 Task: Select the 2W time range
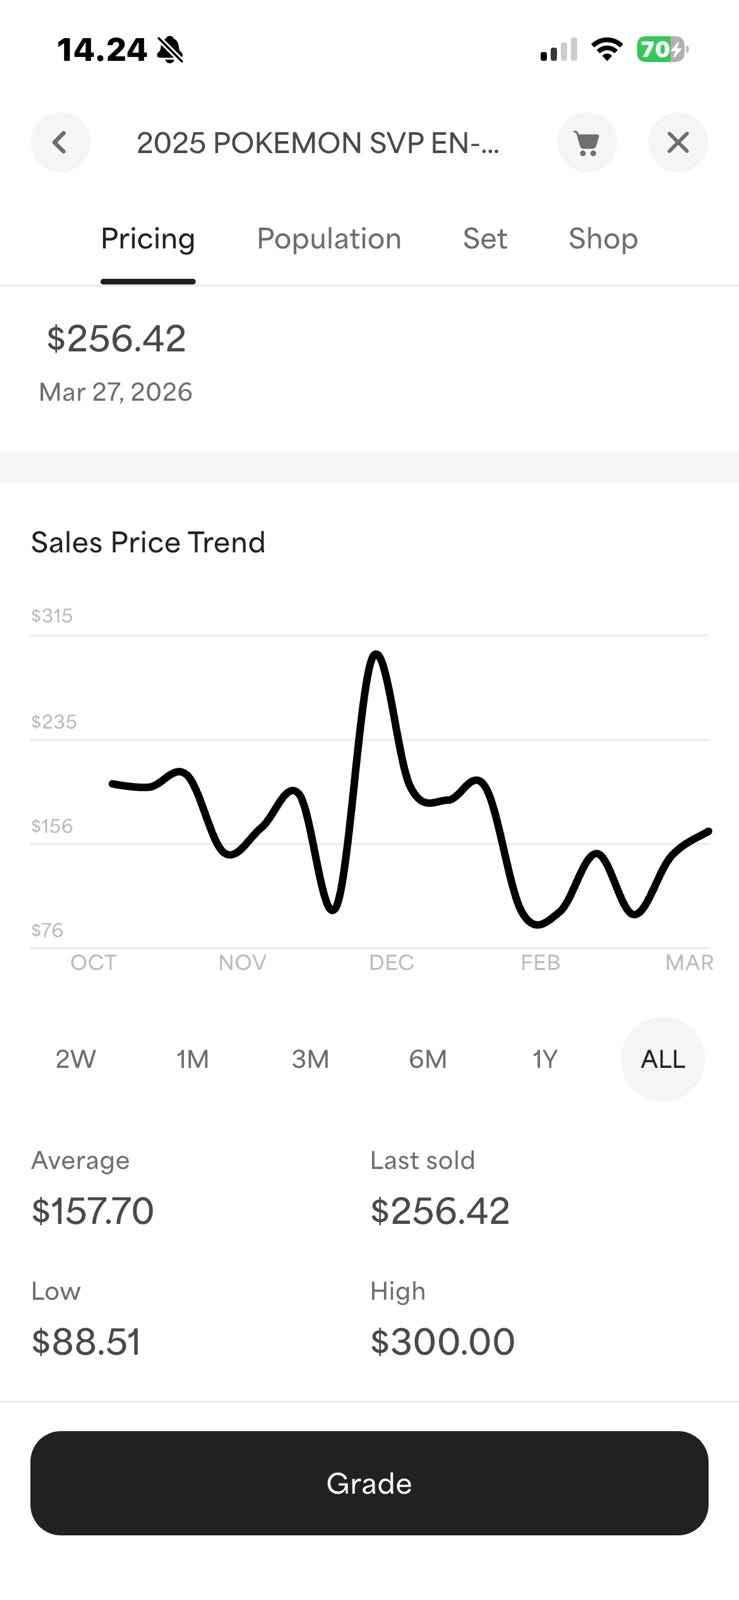pos(76,1059)
